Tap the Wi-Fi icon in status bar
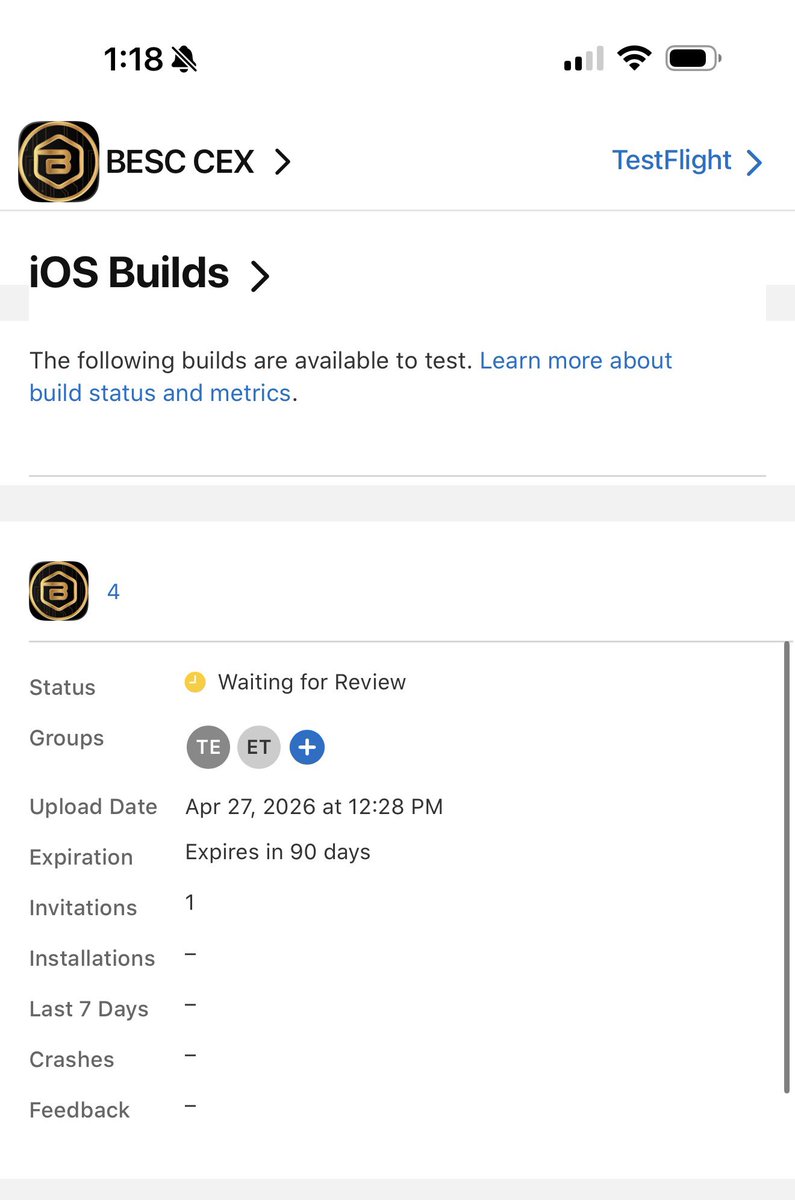The image size is (795, 1200). tap(634, 59)
